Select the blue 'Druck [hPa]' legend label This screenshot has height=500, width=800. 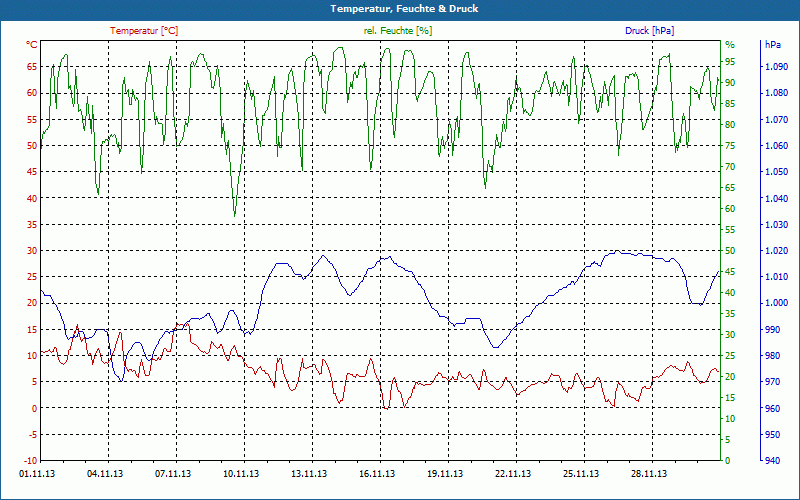coord(649,31)
